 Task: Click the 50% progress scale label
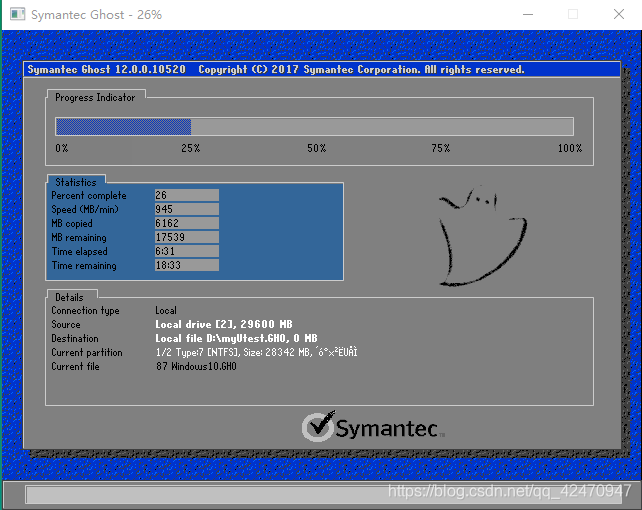click(x=316, y=148)
